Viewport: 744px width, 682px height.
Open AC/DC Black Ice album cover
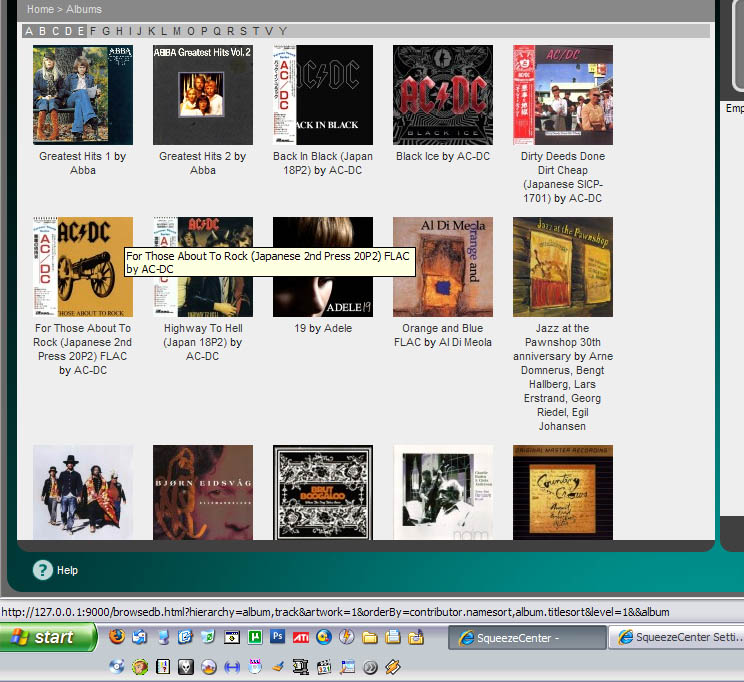pyautogui.click(x=443, y=95)
